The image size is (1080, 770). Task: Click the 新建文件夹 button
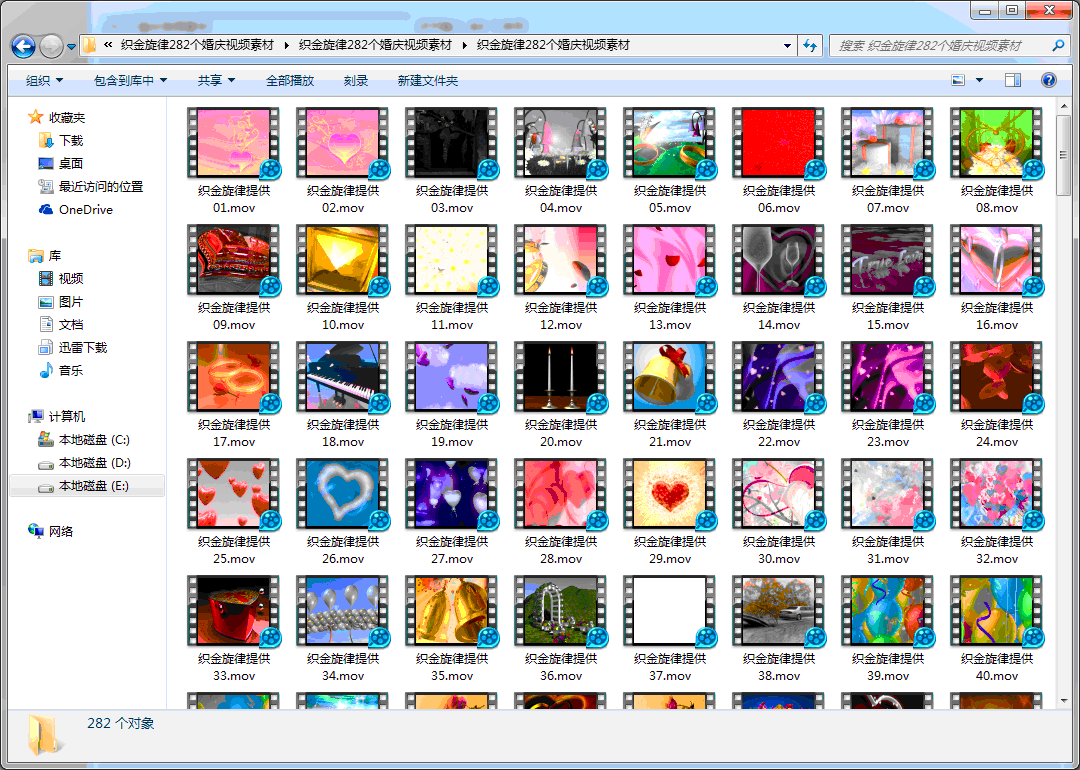(427, 80)
